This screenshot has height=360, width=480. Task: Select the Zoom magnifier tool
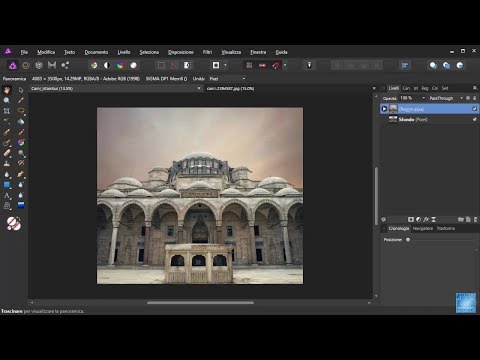pos(7,100)
